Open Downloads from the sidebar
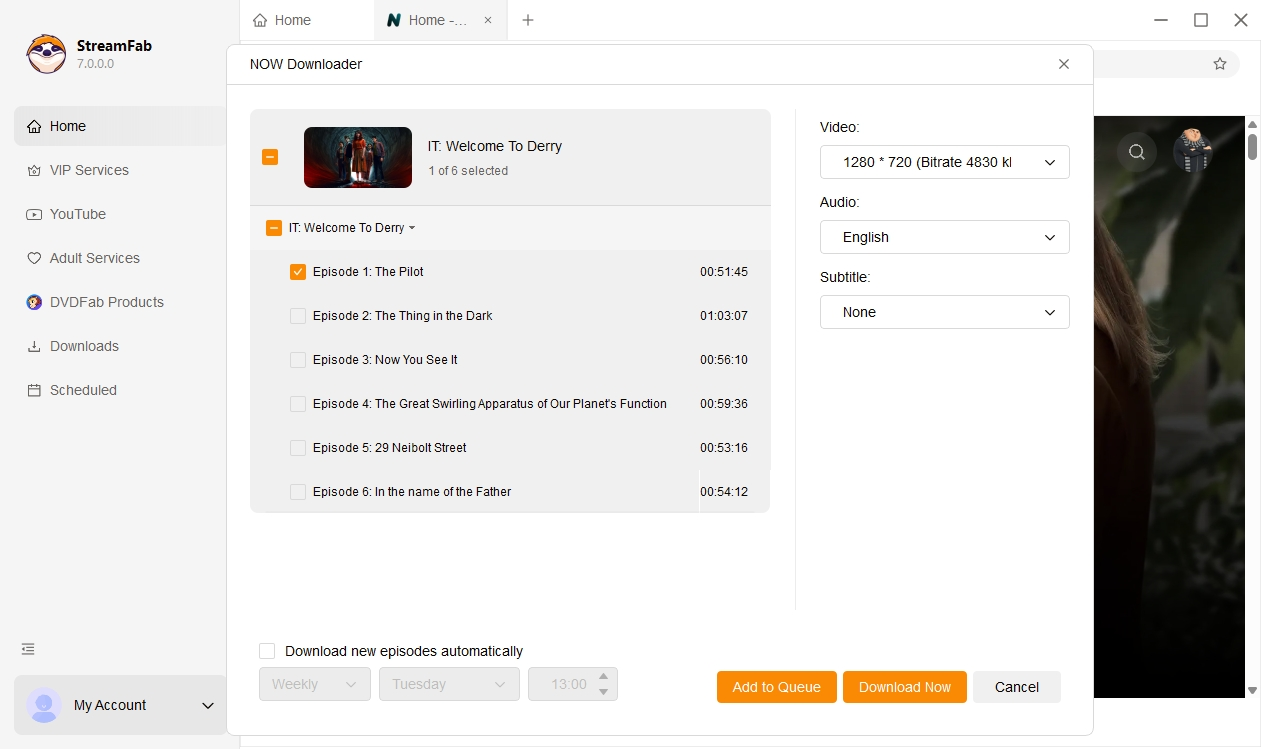 point(84,346)
